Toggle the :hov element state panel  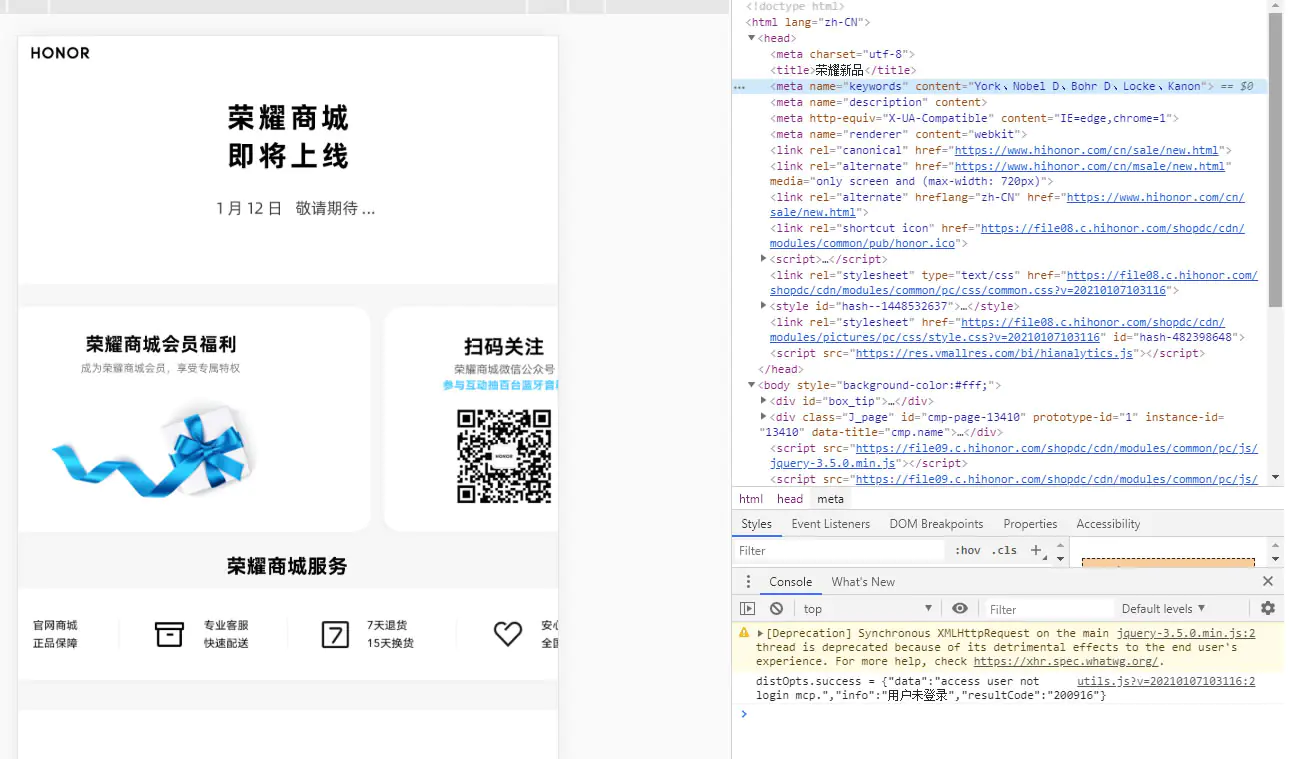(x=968, y=550)
